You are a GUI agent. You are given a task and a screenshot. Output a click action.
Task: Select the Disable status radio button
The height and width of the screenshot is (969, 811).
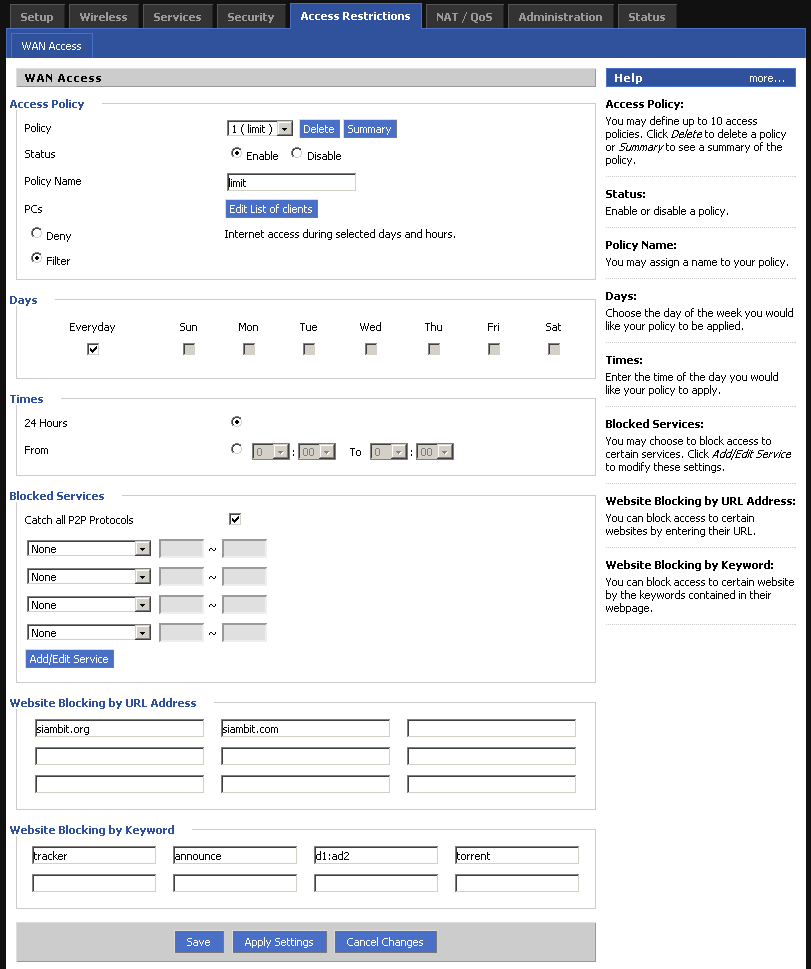pyautogui.click(x=297, y=153)
